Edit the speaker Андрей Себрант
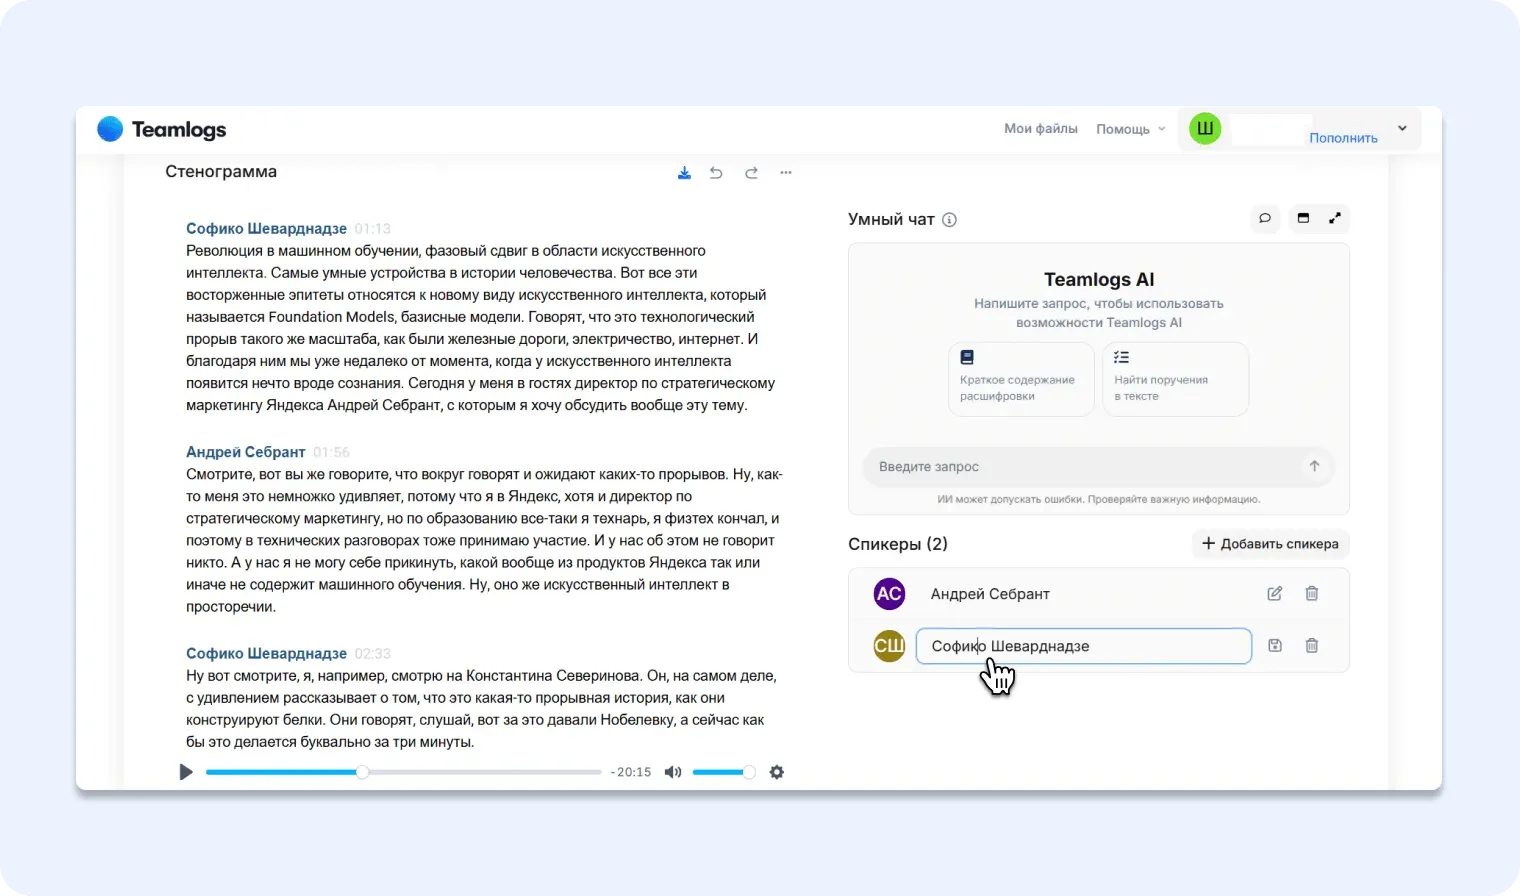This screenshot has height=896, width=1520. 1275,594
